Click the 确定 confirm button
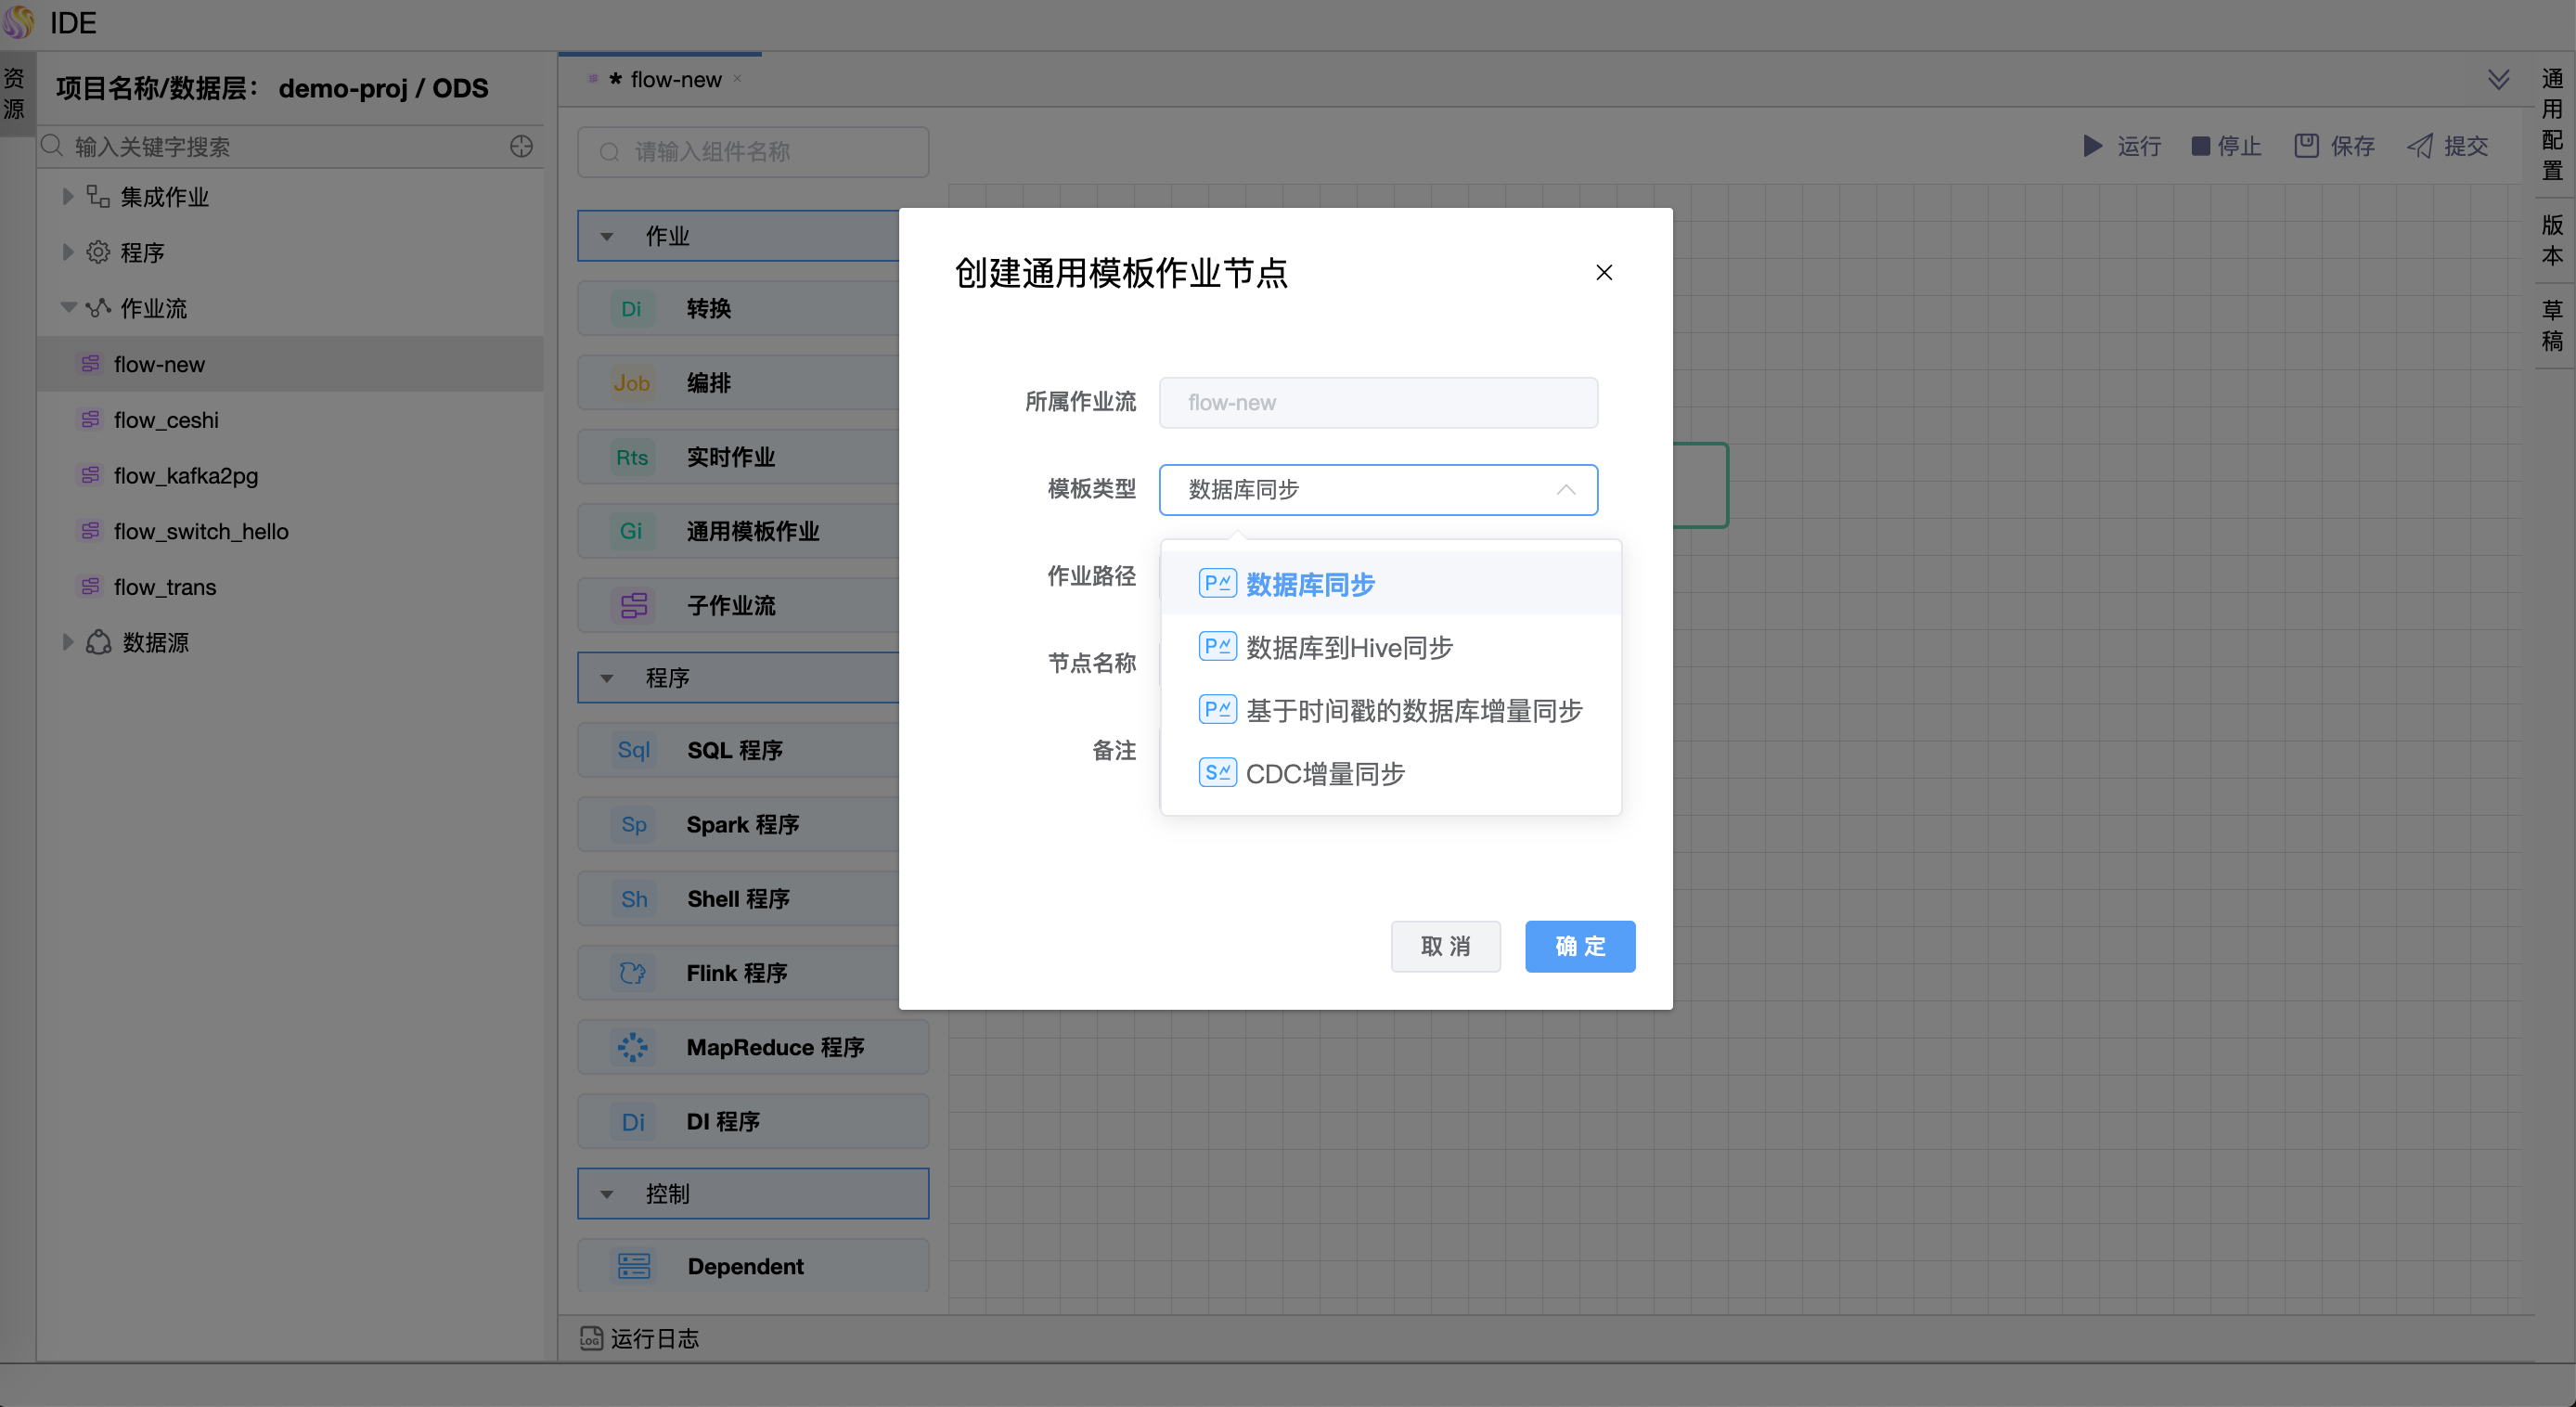Screen dimensions: 2576x1407 click(1579, 946)
